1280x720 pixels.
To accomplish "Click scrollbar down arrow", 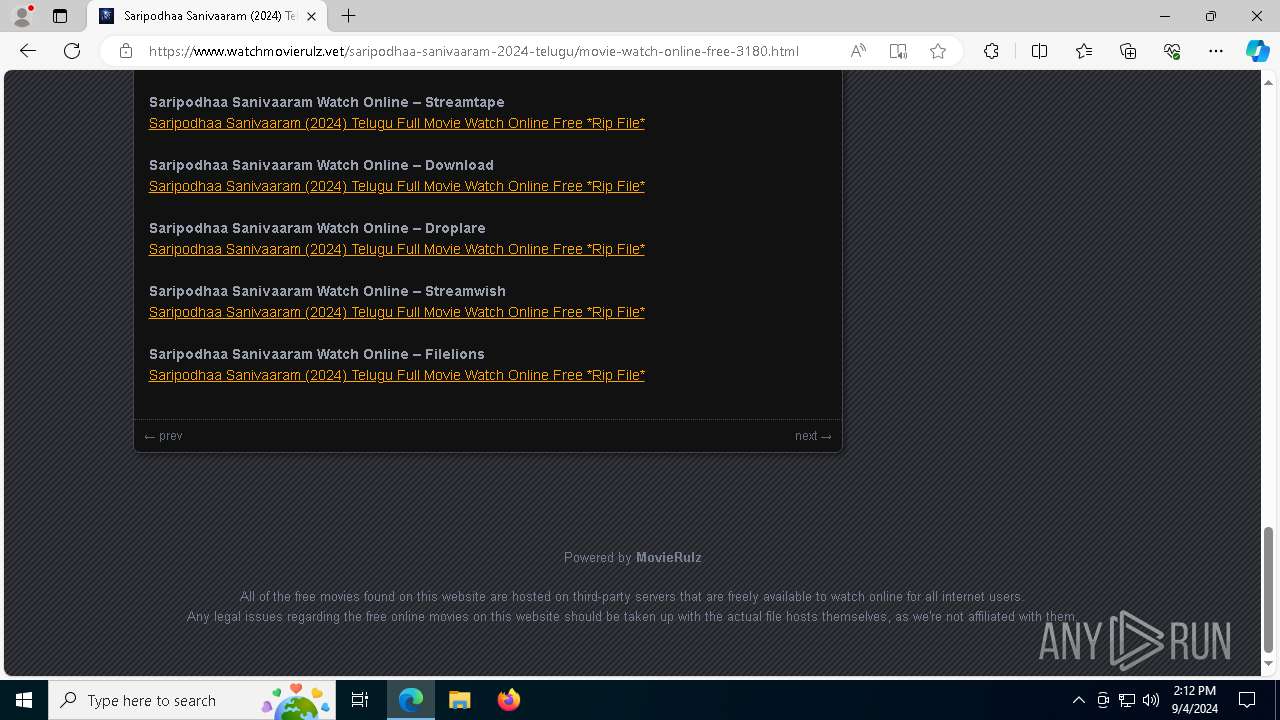I will (x=1269, y=664).
